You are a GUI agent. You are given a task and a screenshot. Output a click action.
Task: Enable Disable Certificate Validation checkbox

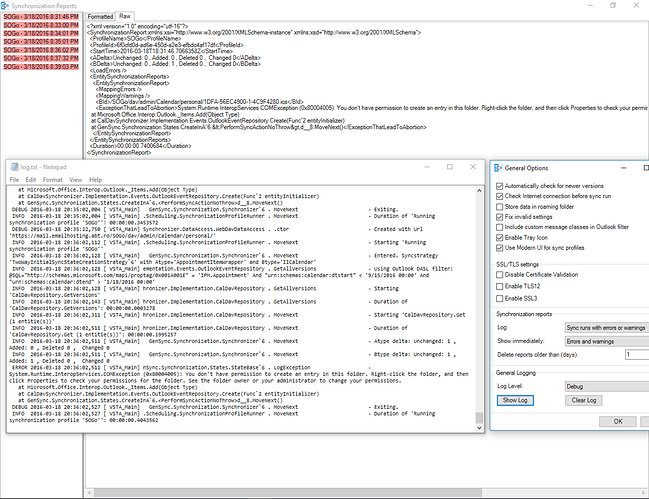click(x=500, y=275)
